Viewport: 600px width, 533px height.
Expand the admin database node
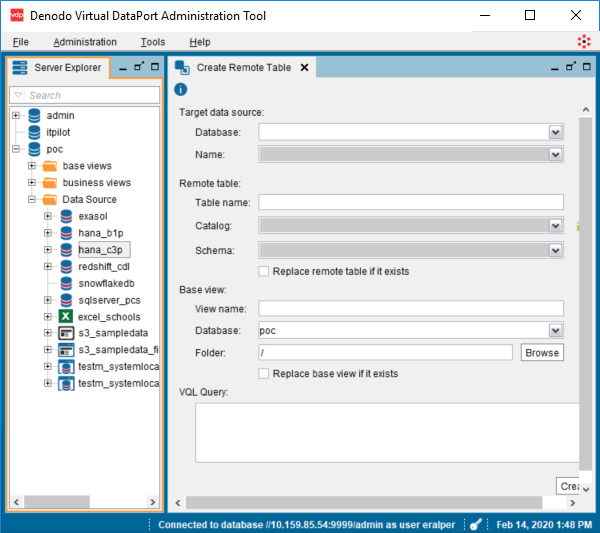click(16, 115)
